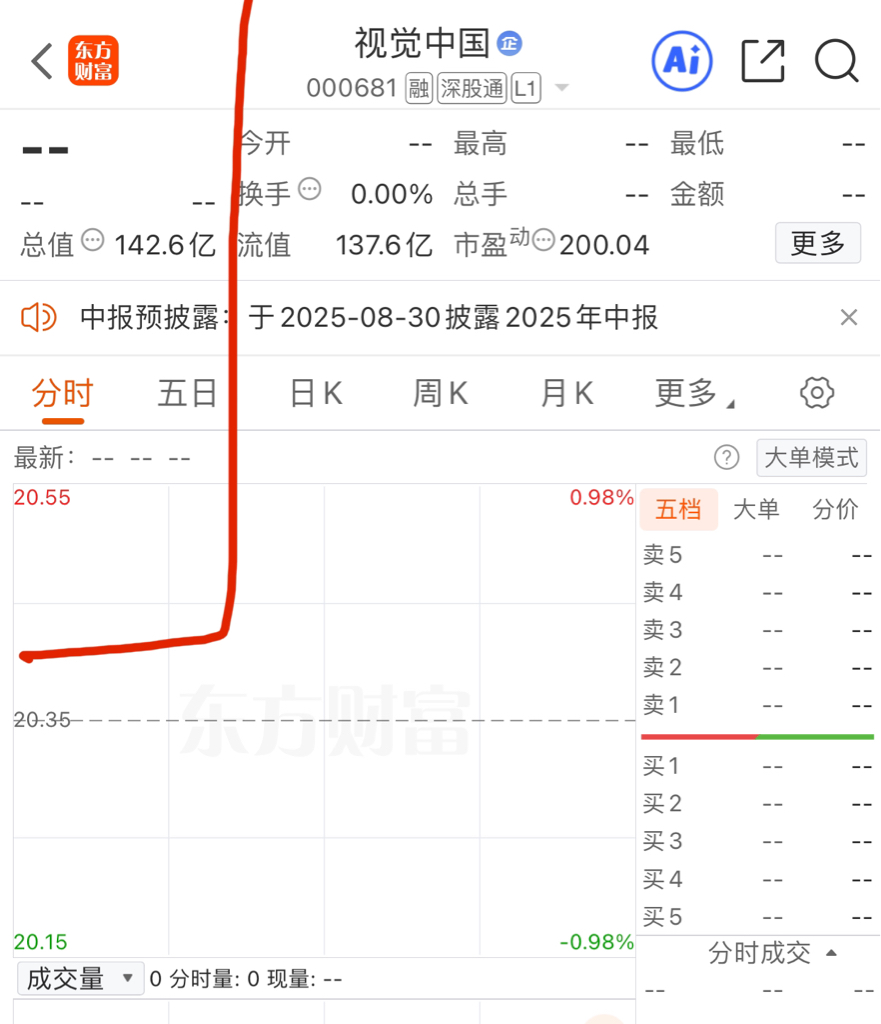Tap the back arrow icon
This screenshot has width=881, height=1024.
[x=42, y=61]
